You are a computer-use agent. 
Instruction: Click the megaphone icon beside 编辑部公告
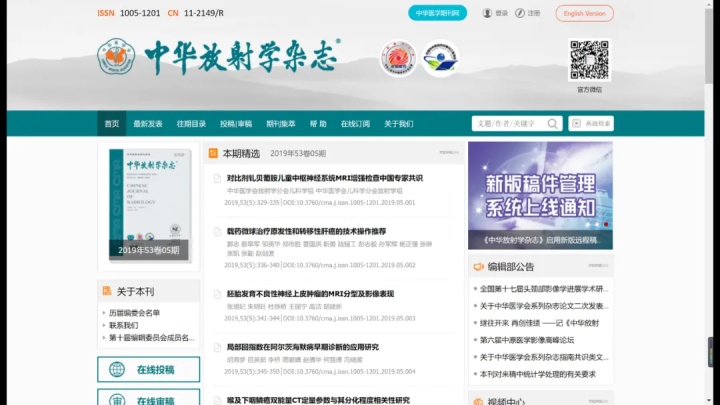coord(478,266)
